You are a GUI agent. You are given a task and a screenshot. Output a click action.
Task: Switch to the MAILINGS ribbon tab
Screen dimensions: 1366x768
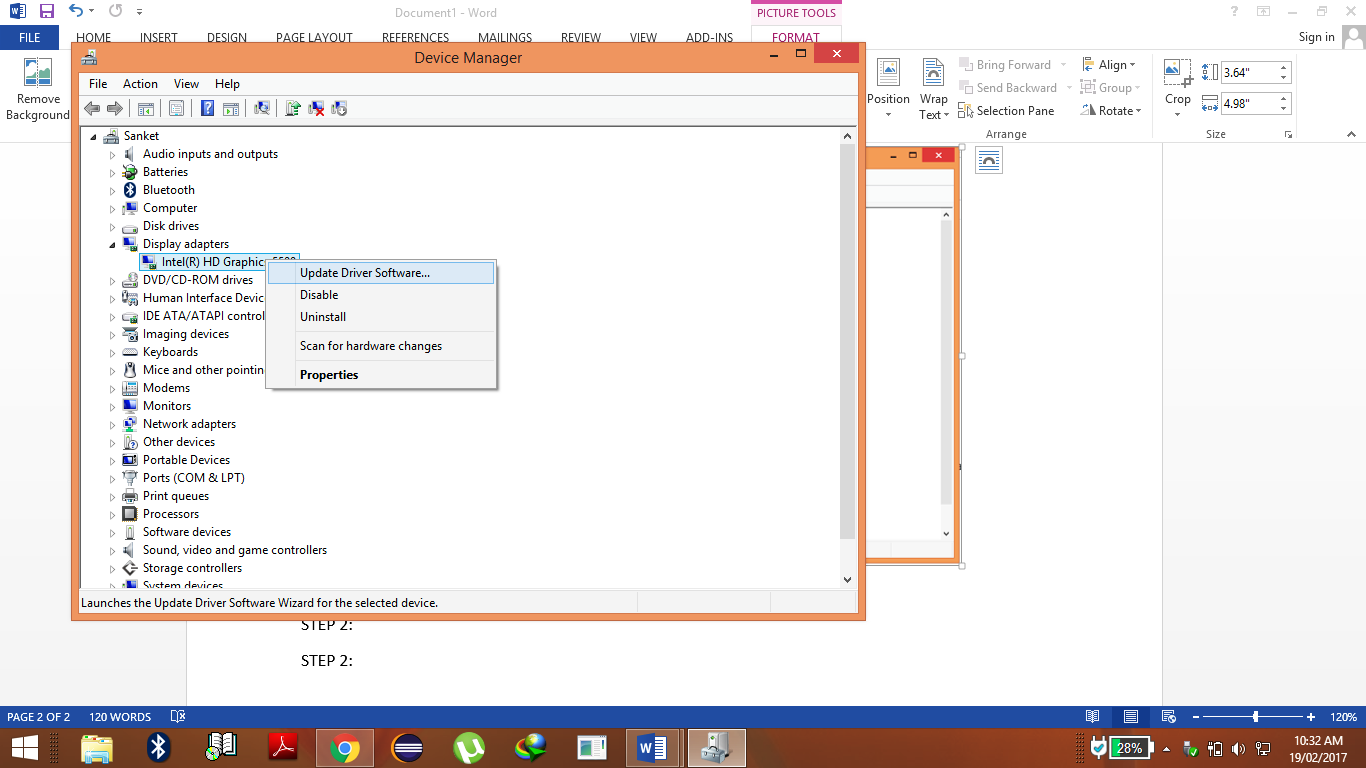tap(505, 38)
